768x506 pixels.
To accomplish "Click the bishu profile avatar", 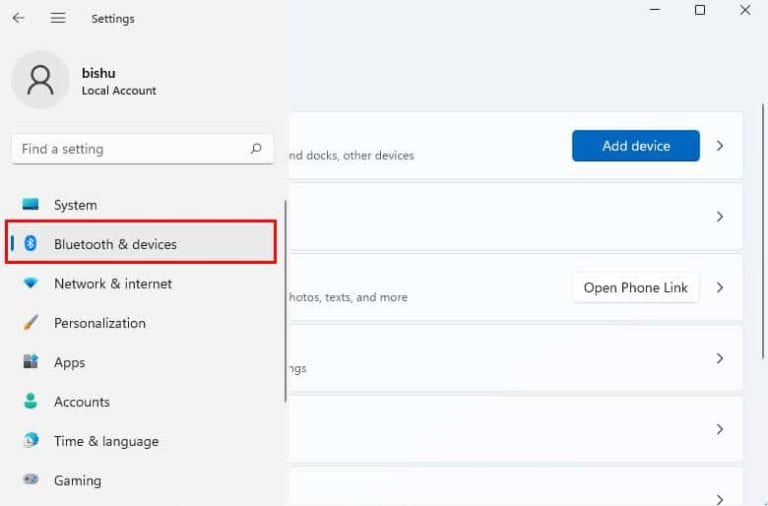I will [40, 80].
